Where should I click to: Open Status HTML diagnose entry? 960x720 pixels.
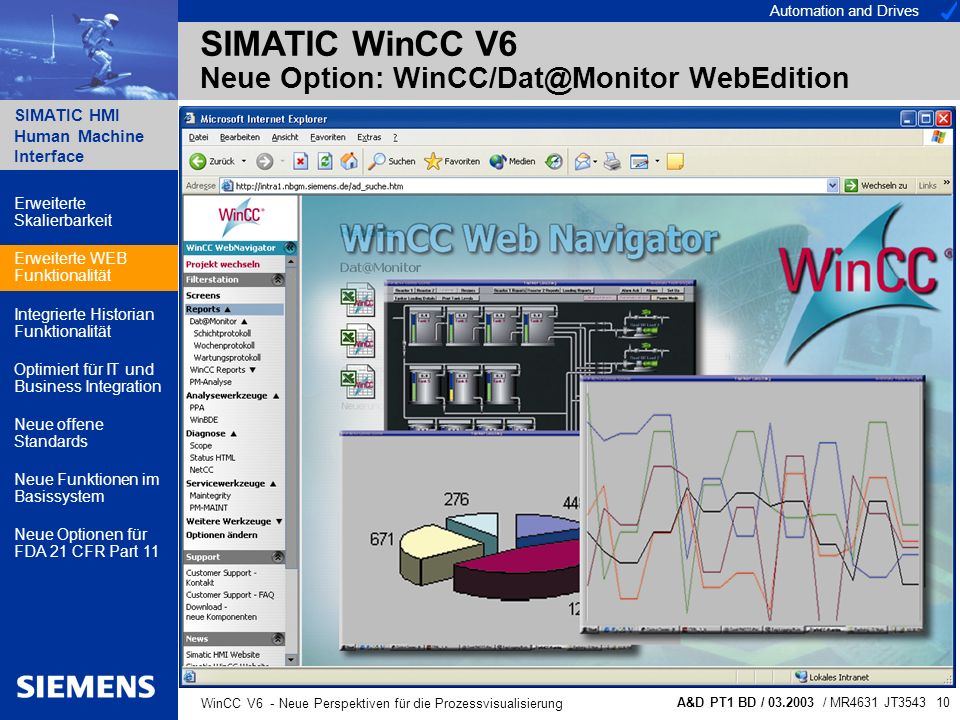(x=212, y=457)
